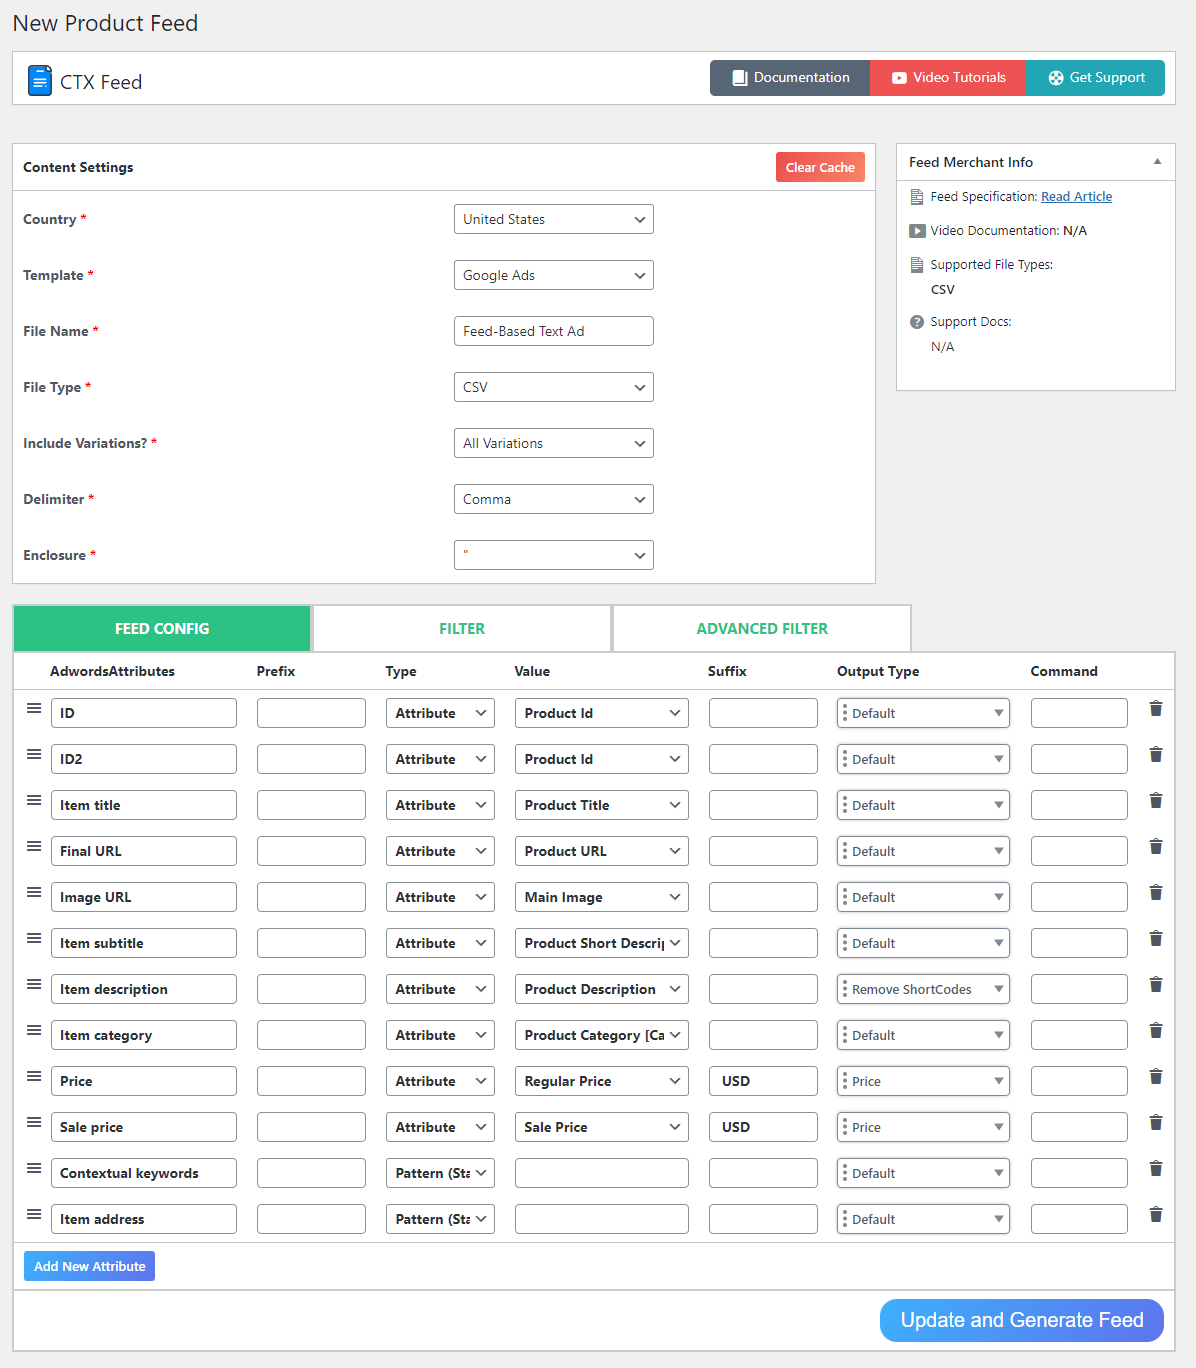Switch to the FILTER tab

coord(462,629)
